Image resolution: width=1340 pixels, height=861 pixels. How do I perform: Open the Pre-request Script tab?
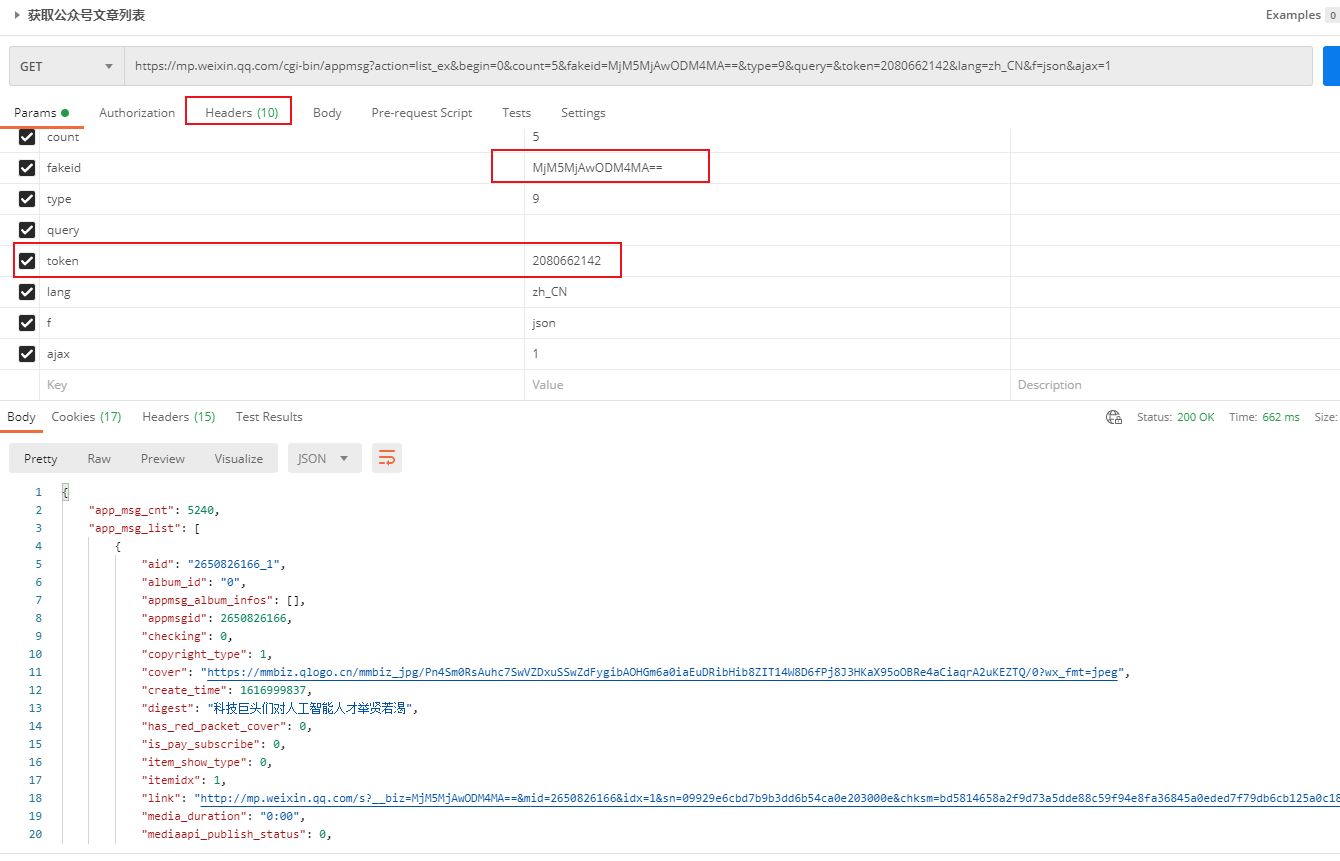point(421,113)
